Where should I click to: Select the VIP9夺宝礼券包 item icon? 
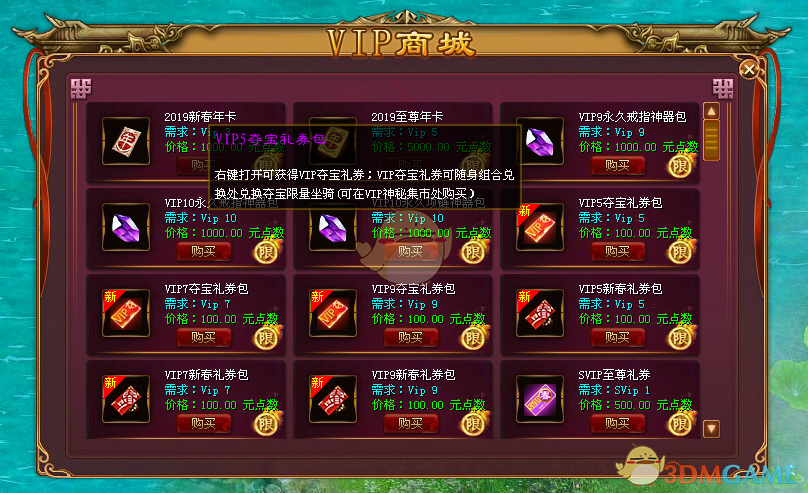[333, 313]
